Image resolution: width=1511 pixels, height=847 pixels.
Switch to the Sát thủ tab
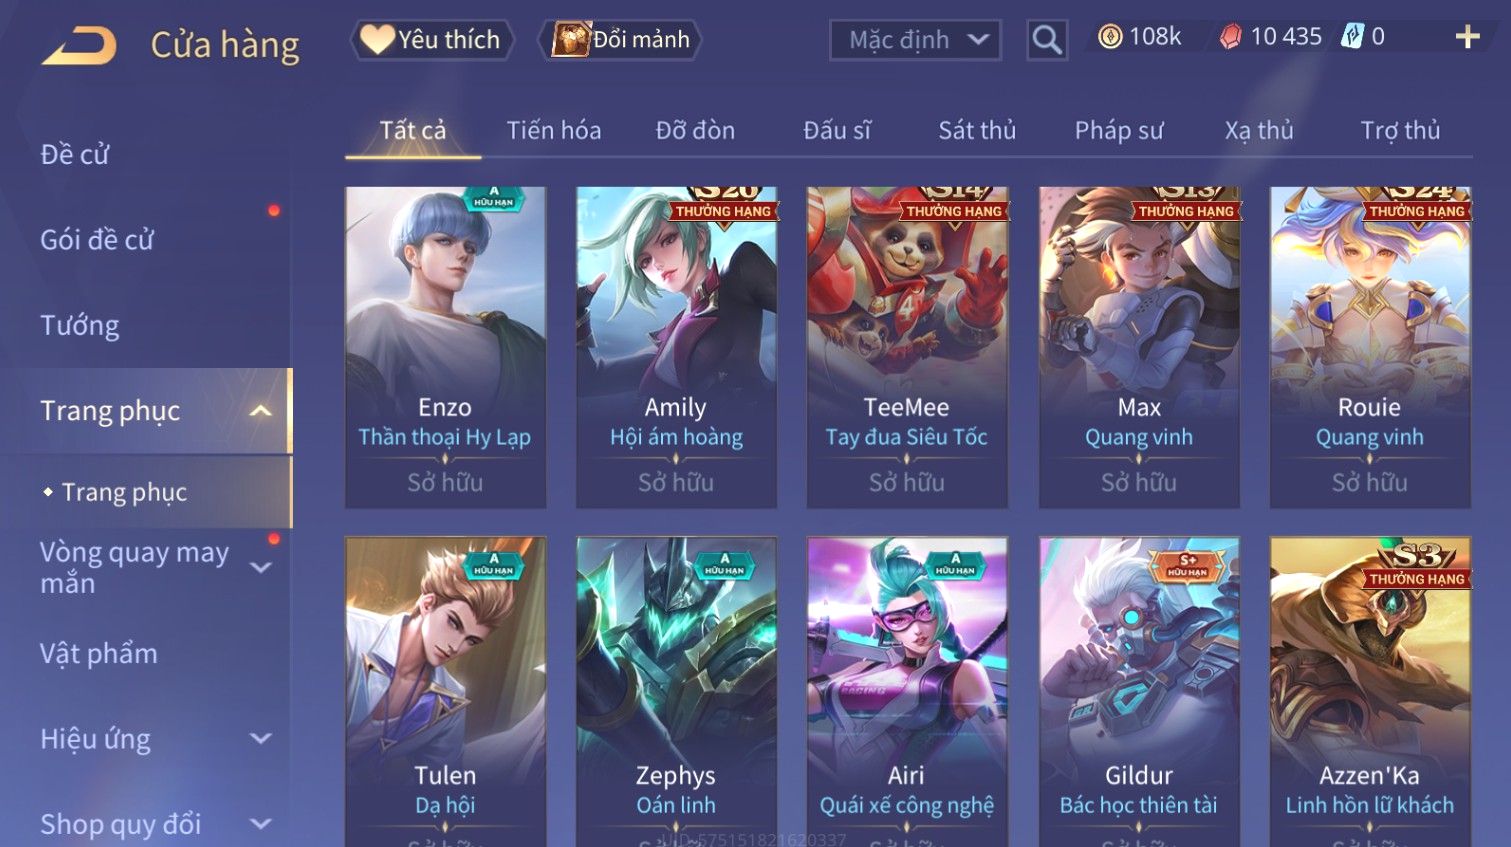(x=976, y=130)
